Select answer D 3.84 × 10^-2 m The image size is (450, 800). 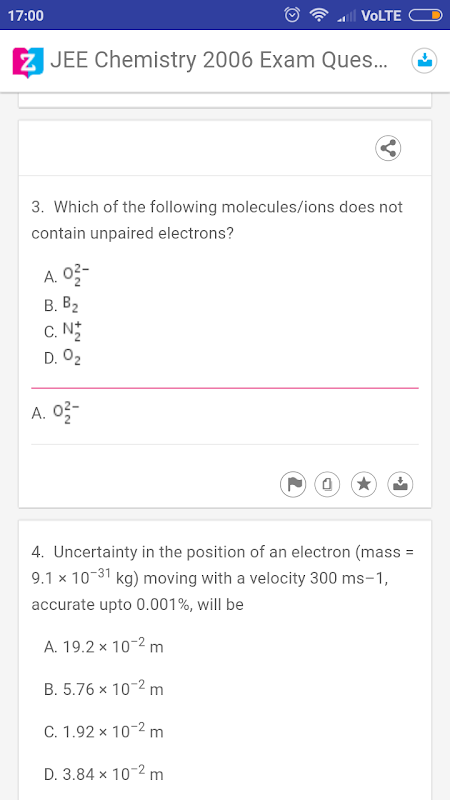tap(104, 774)
